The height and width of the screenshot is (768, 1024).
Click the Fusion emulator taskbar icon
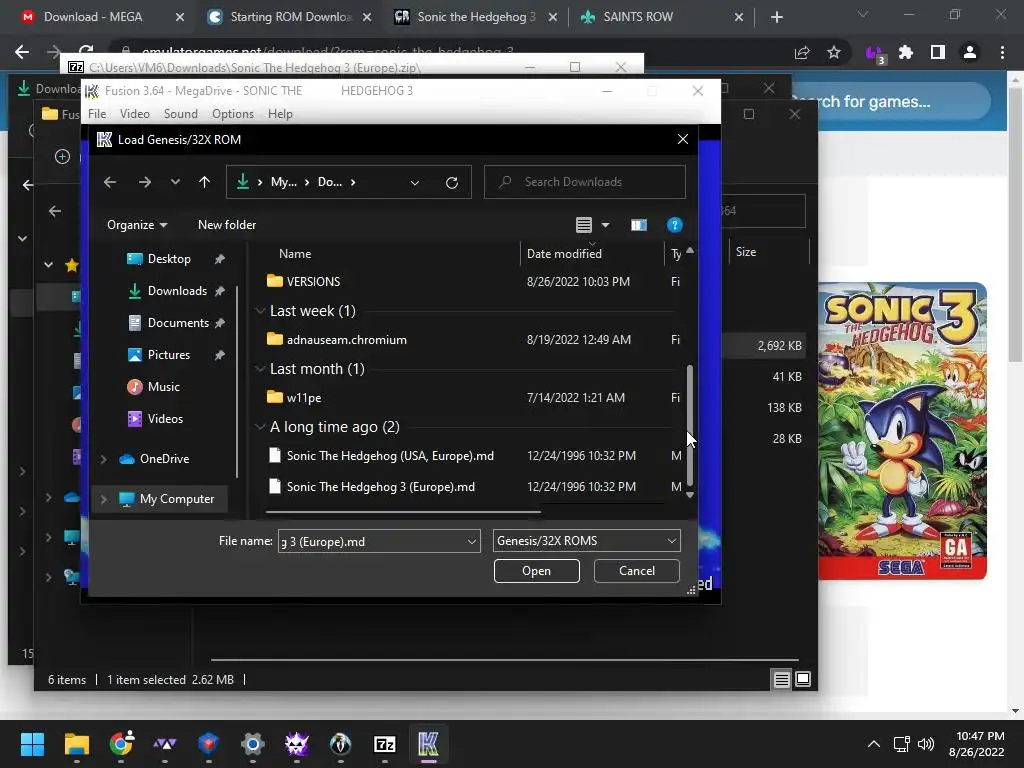tap(428, 744)
